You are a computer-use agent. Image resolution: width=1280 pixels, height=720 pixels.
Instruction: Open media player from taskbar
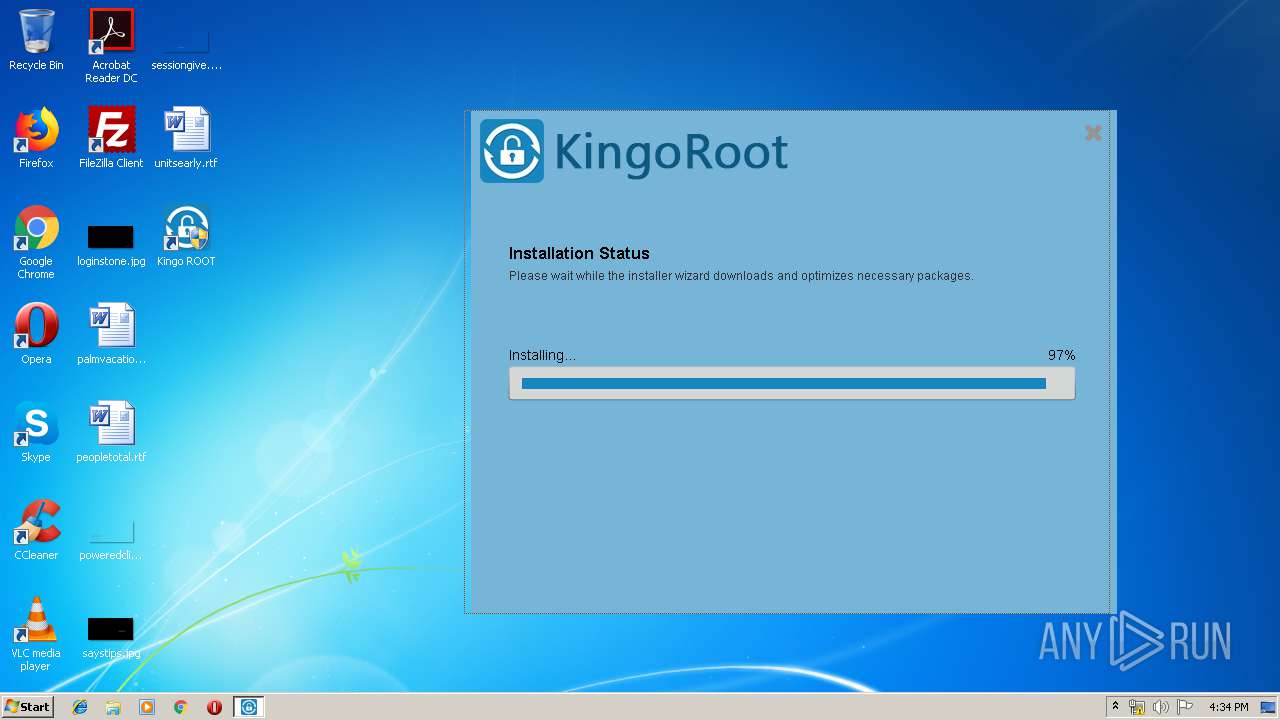pyautogui.click(x=147, y=707)
